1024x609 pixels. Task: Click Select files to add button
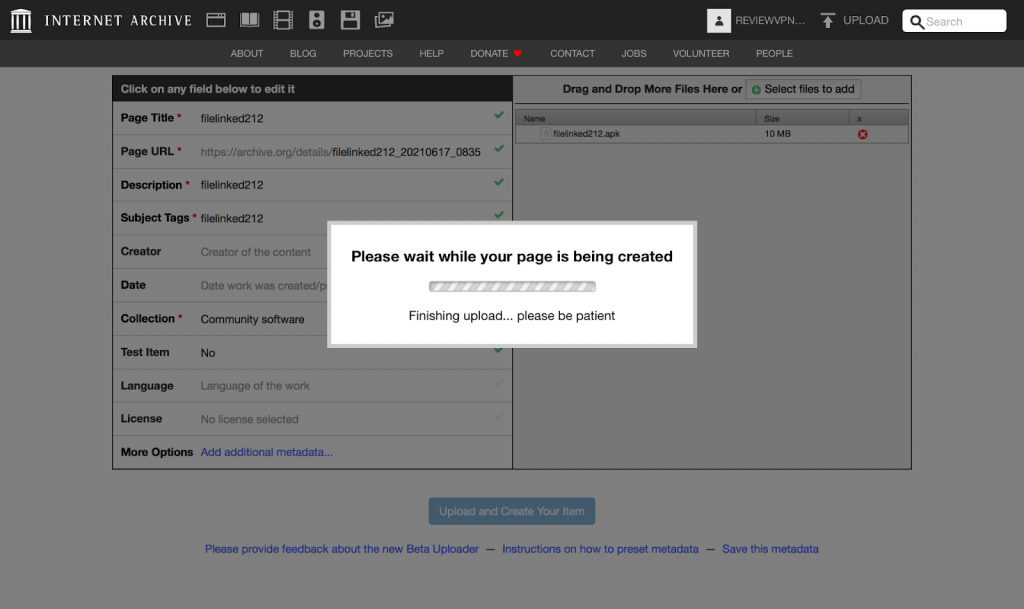(803, 89)
